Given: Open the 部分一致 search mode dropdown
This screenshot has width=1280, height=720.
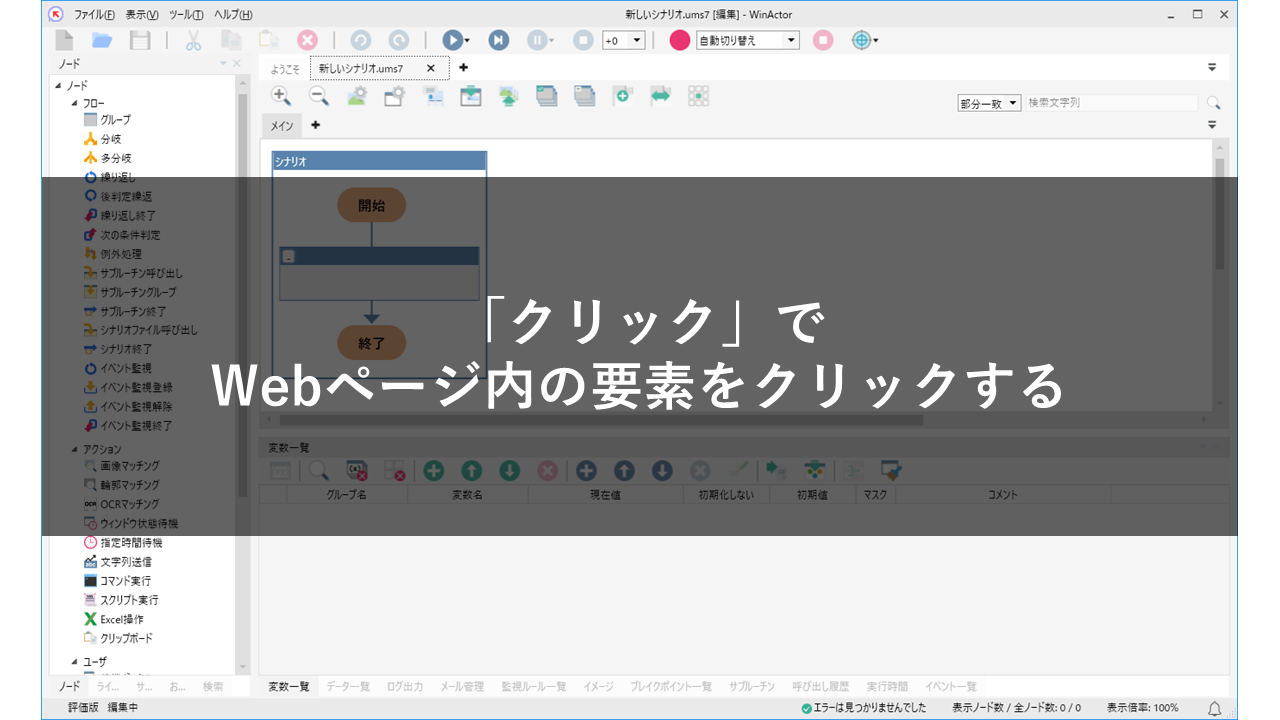Looking at the screenshot, I should pos(1013,103).
